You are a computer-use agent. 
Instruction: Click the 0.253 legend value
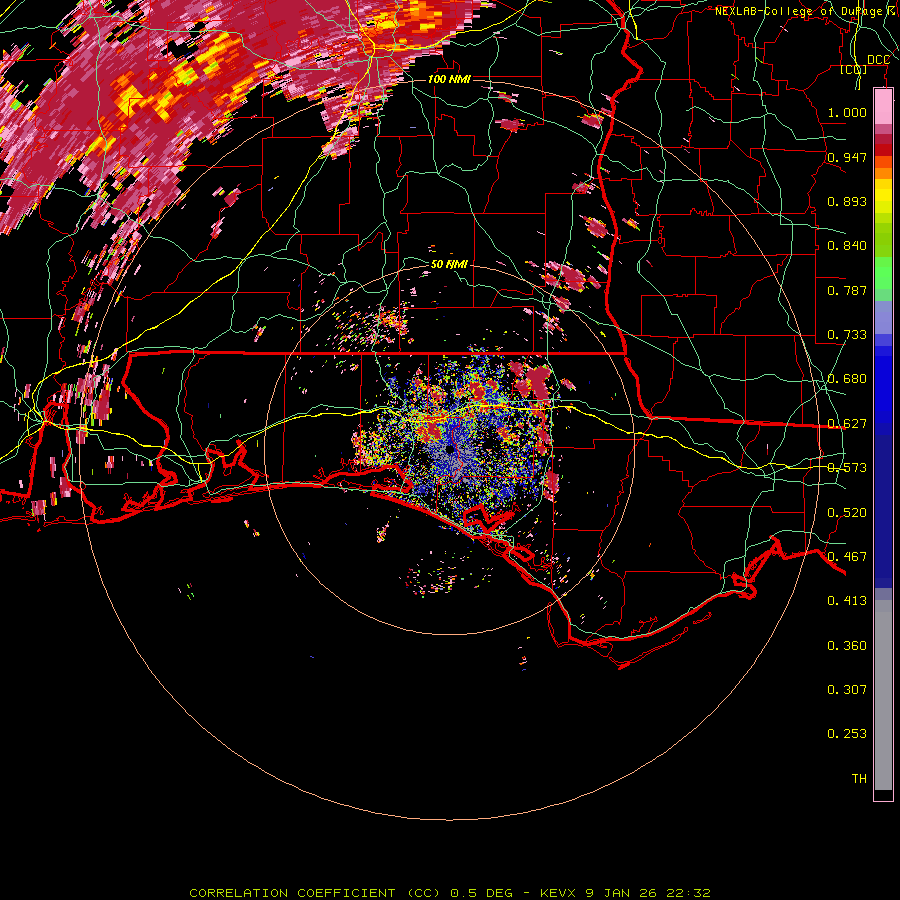847,734
